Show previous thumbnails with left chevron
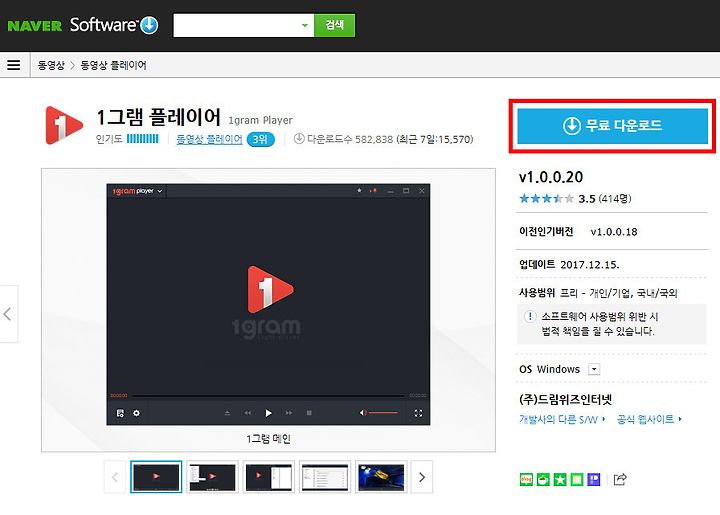The image size is (720, 515). pyautogui.click(x=115, y=477)
